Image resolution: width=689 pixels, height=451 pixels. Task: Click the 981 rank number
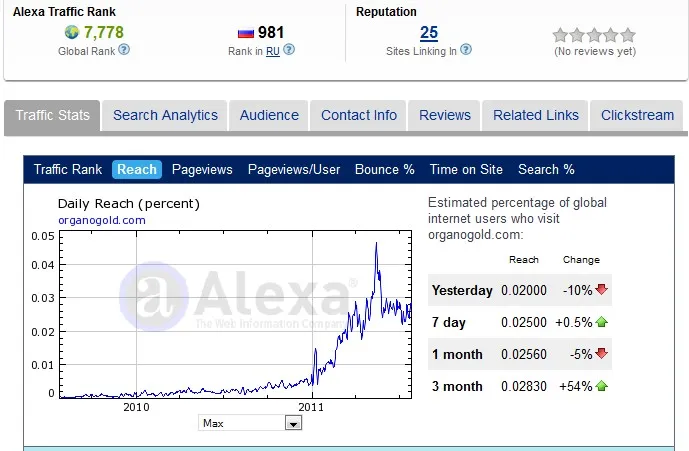pos(271,33)
